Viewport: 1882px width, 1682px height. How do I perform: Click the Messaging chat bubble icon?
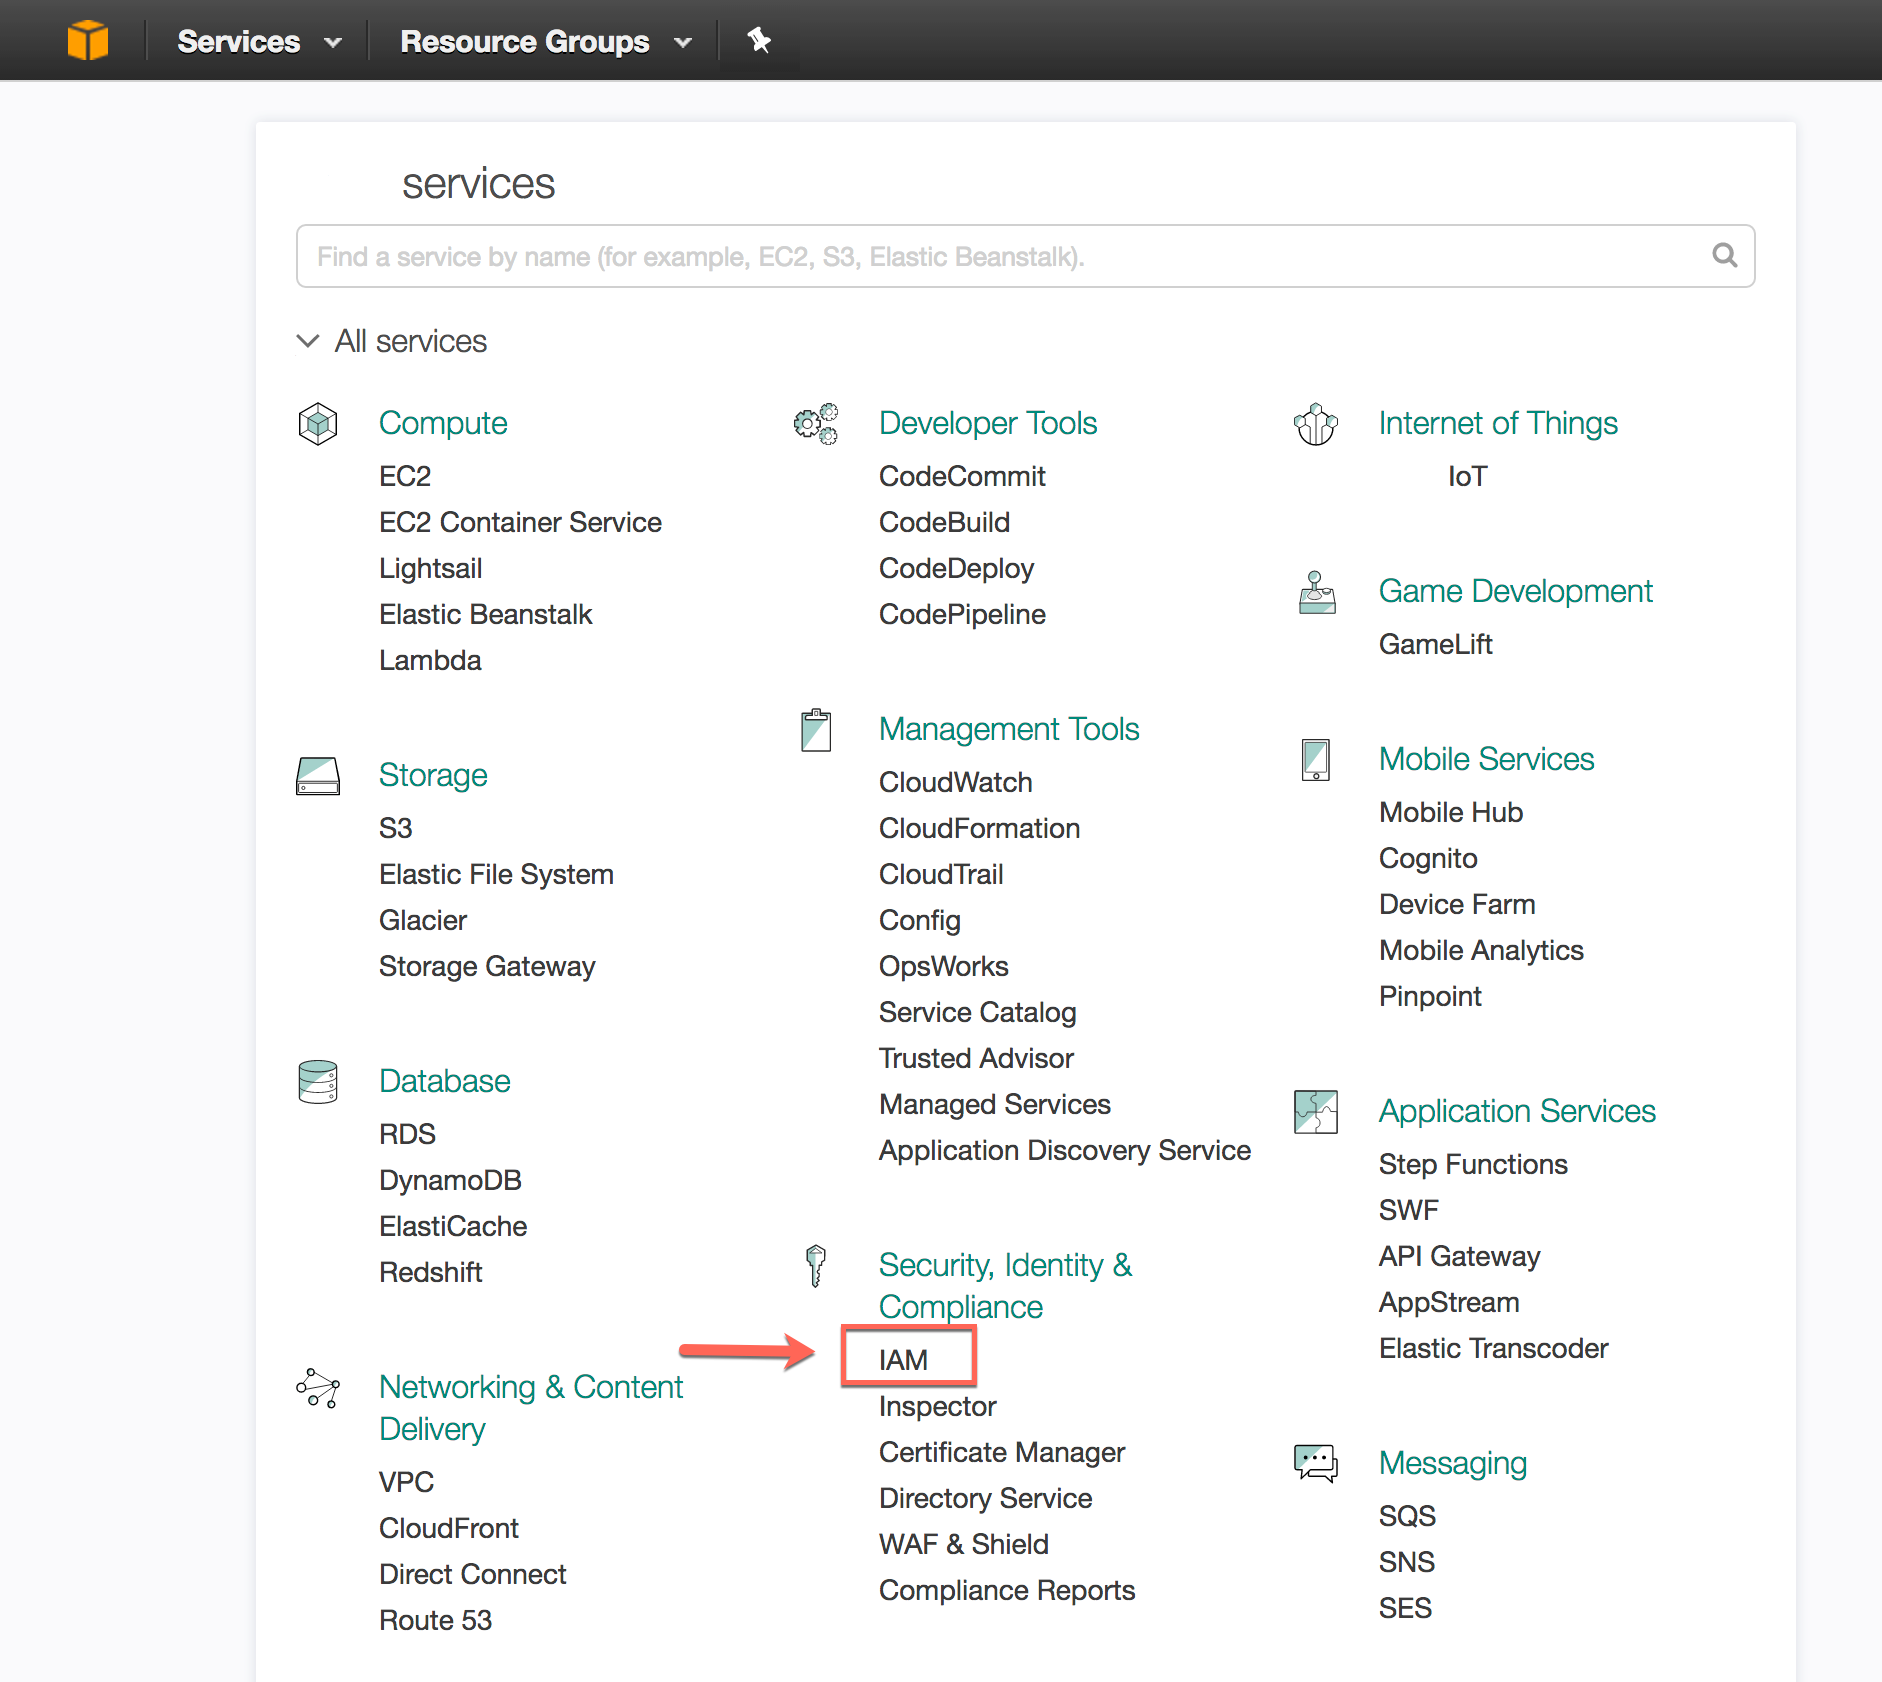tap(1315, 1464)
